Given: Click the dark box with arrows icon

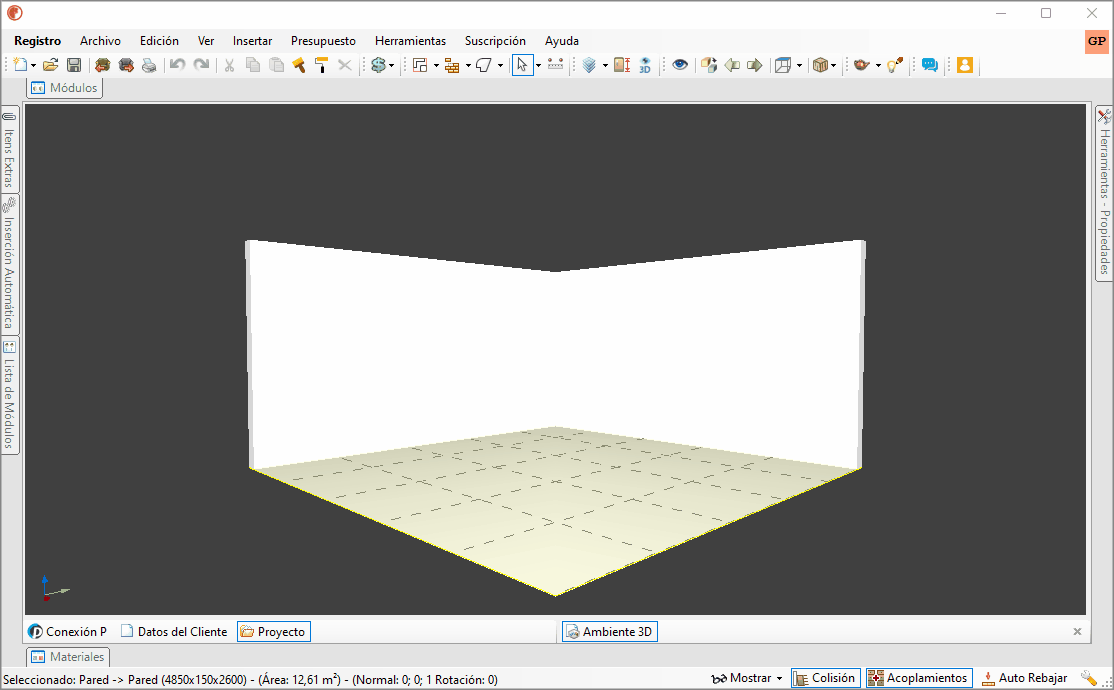Looking at the screenshot, I should click(x=126, y=65).
